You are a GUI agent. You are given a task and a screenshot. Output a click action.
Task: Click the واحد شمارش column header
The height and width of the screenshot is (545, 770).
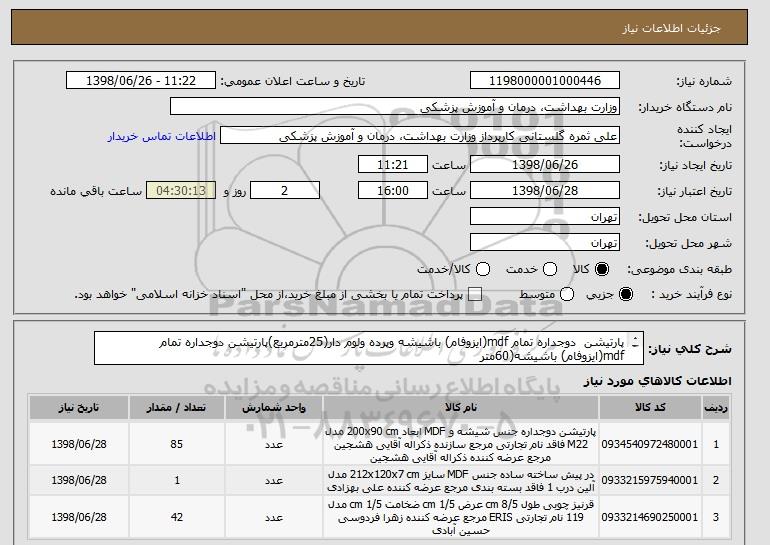click(274, 408)
